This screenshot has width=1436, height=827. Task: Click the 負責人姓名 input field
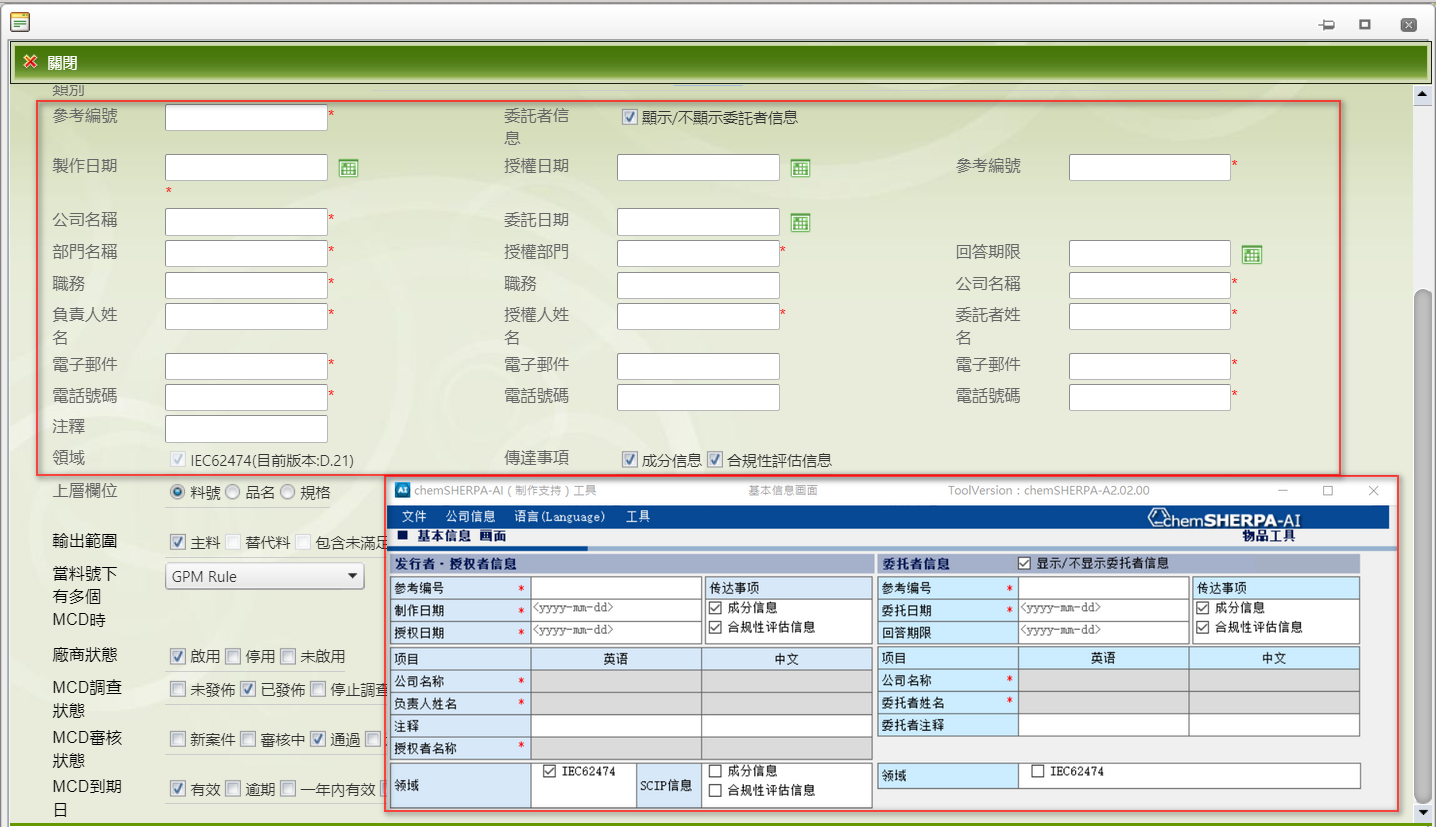coord(246,317)
